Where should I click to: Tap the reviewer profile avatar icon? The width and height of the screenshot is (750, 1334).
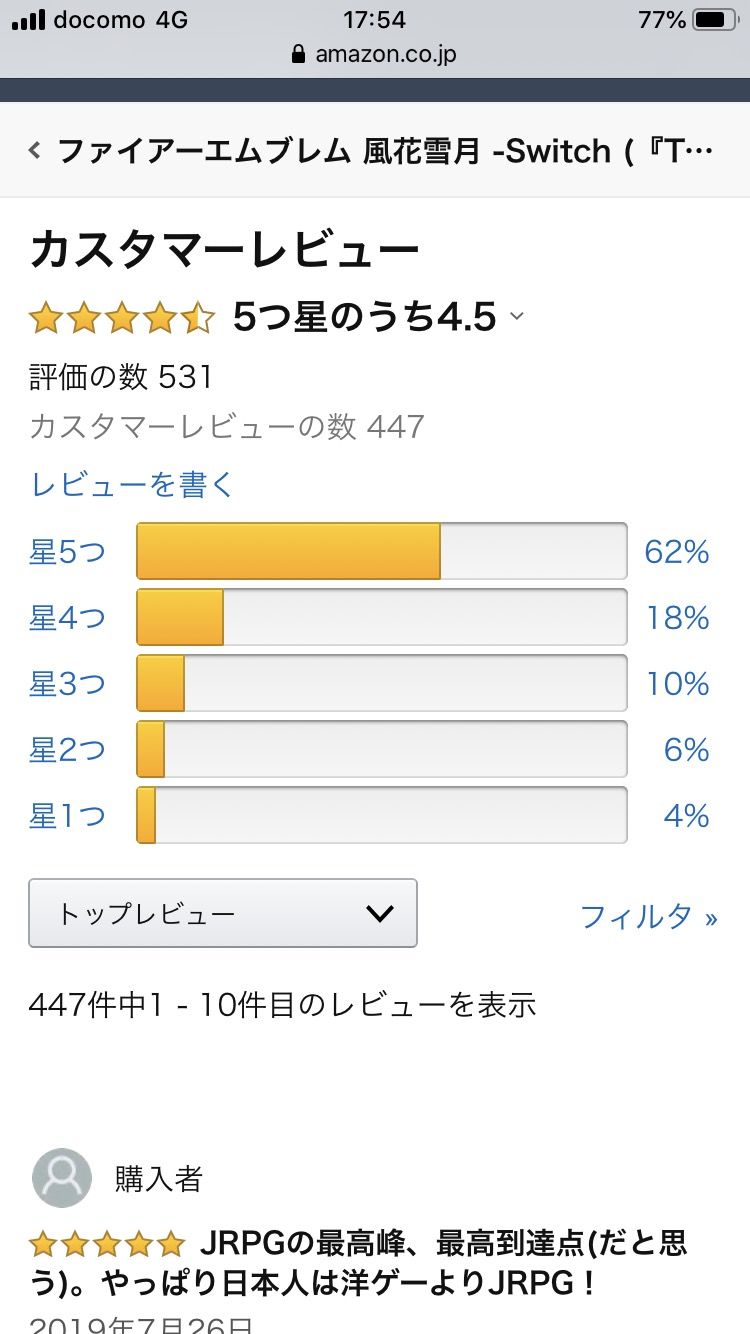[x=62, y=1177]
